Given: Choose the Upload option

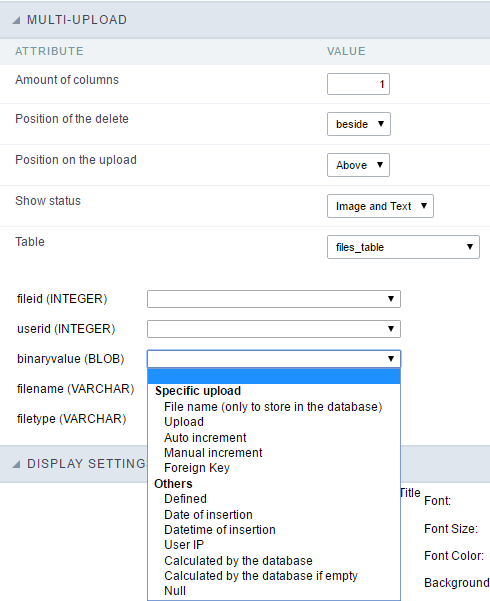Looking at the screenshot, I should [x=184, y=422].
